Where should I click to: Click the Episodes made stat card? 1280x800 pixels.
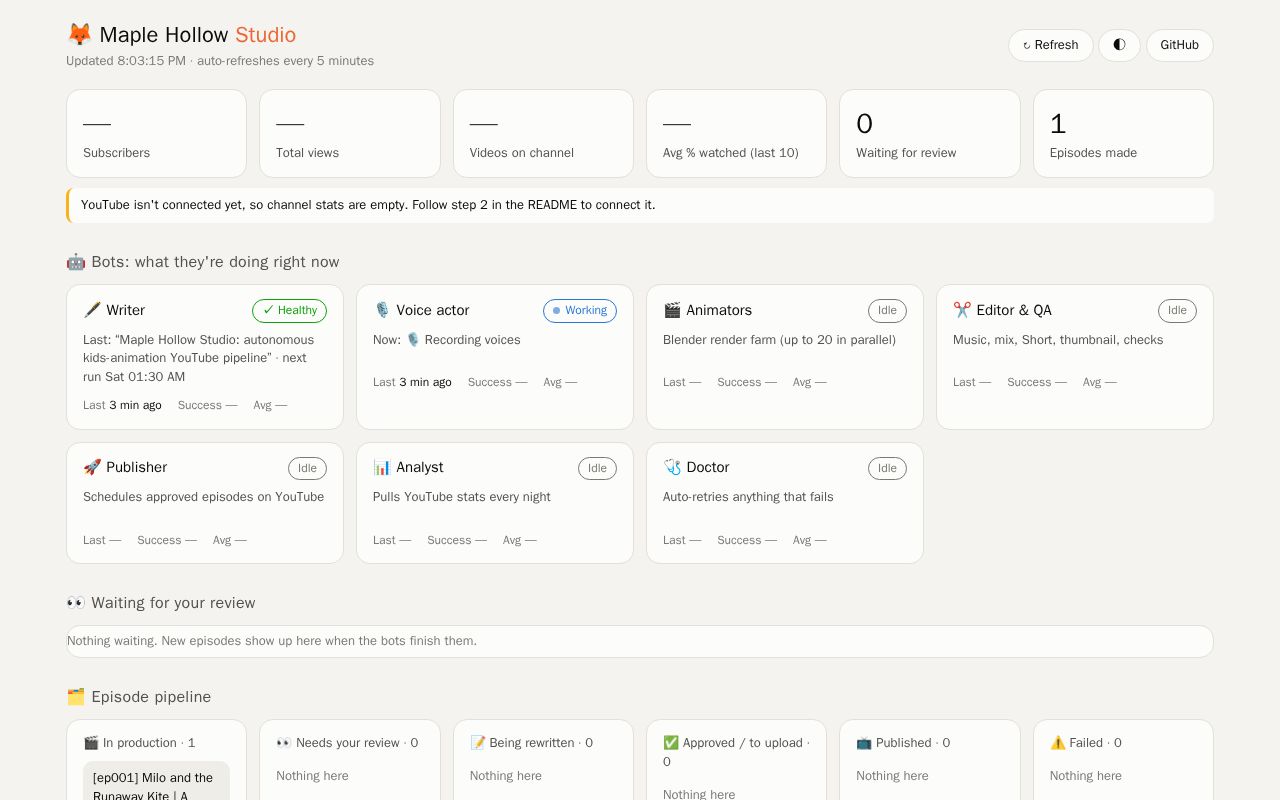pos(1123,134)
